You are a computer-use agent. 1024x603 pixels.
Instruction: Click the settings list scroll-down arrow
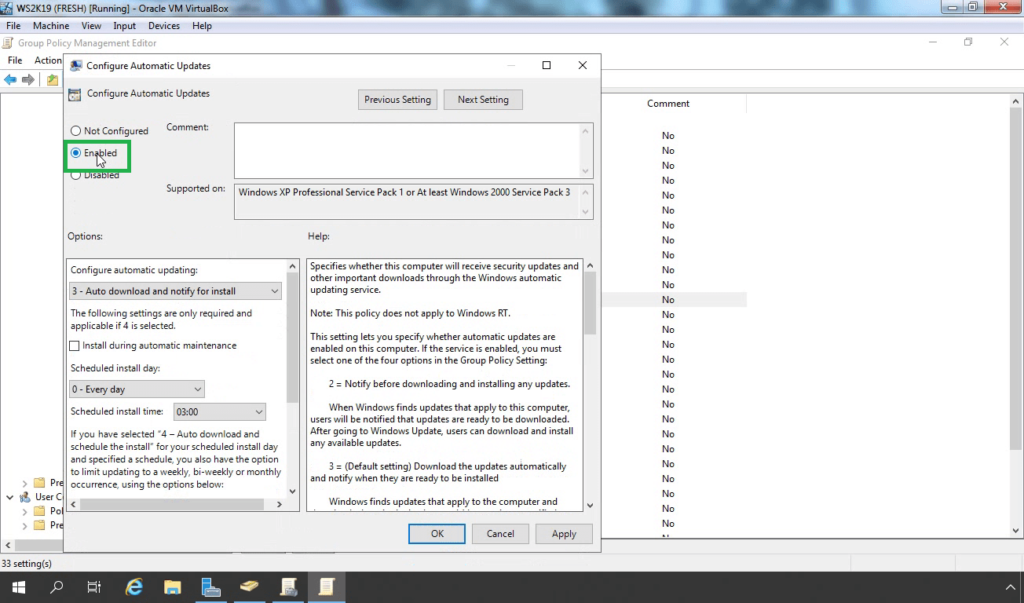pyautogui.click(x=1016, y=530)
